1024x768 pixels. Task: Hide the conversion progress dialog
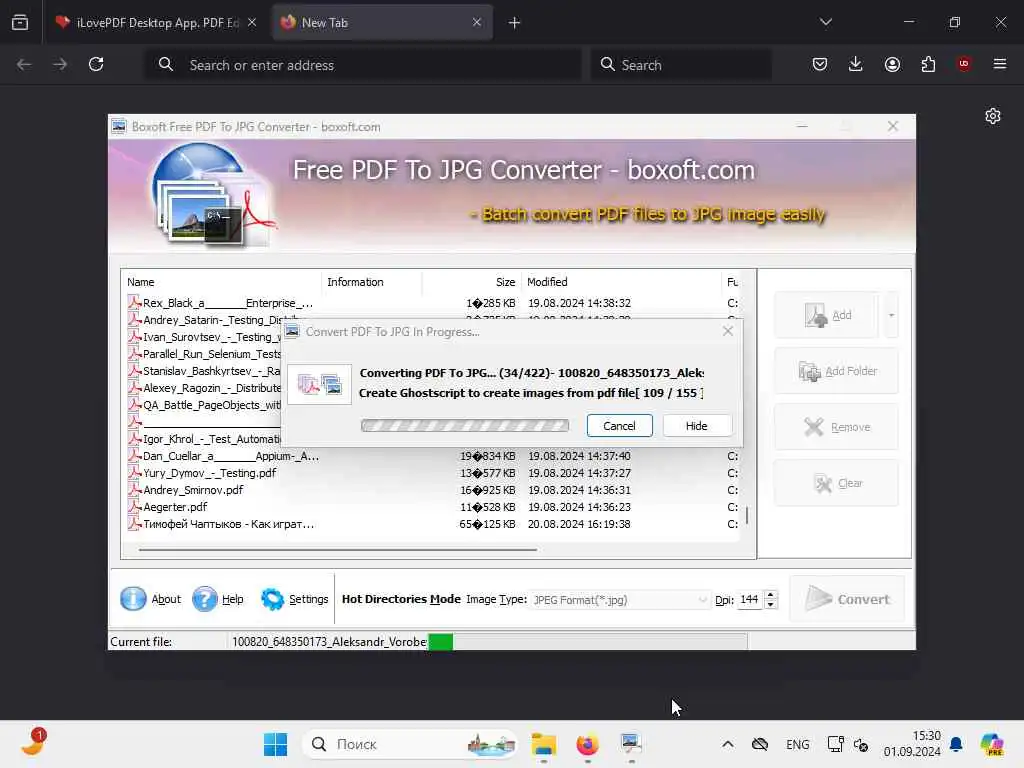pos(697,426)
